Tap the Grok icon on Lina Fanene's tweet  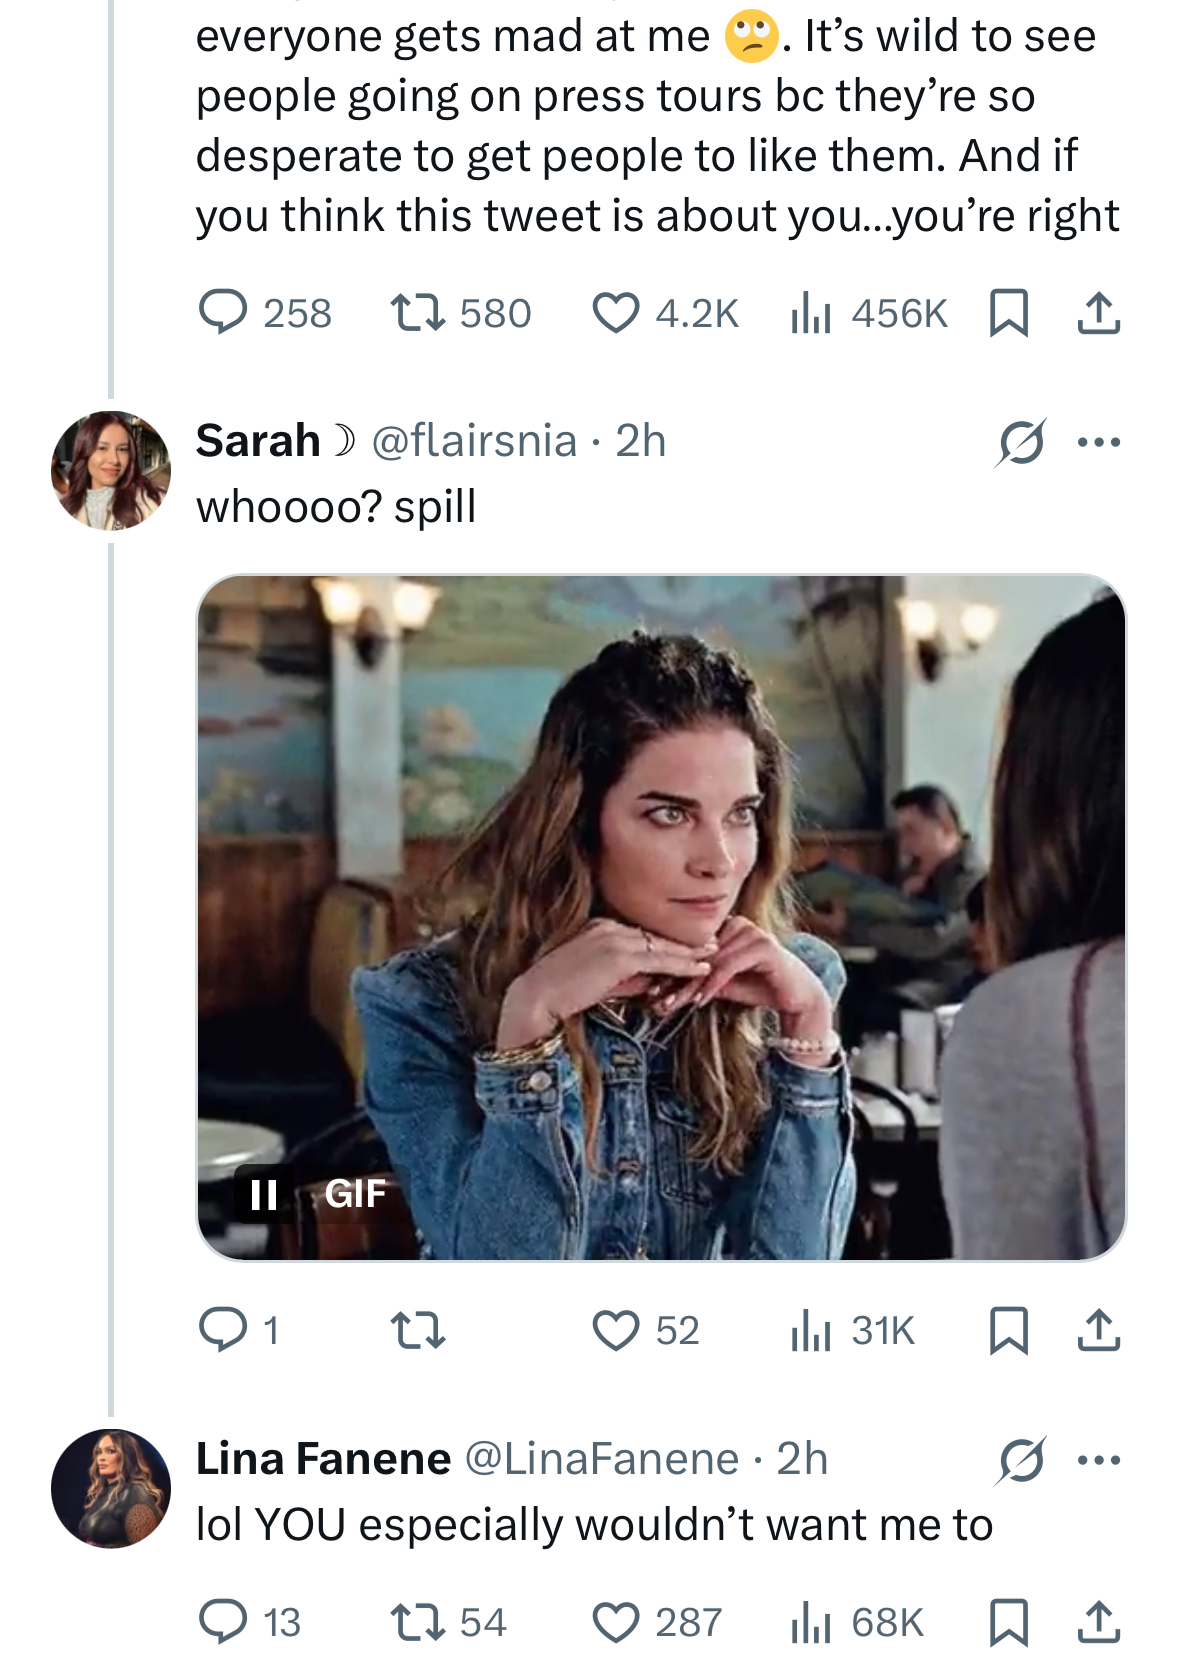coord(1021,1460)
